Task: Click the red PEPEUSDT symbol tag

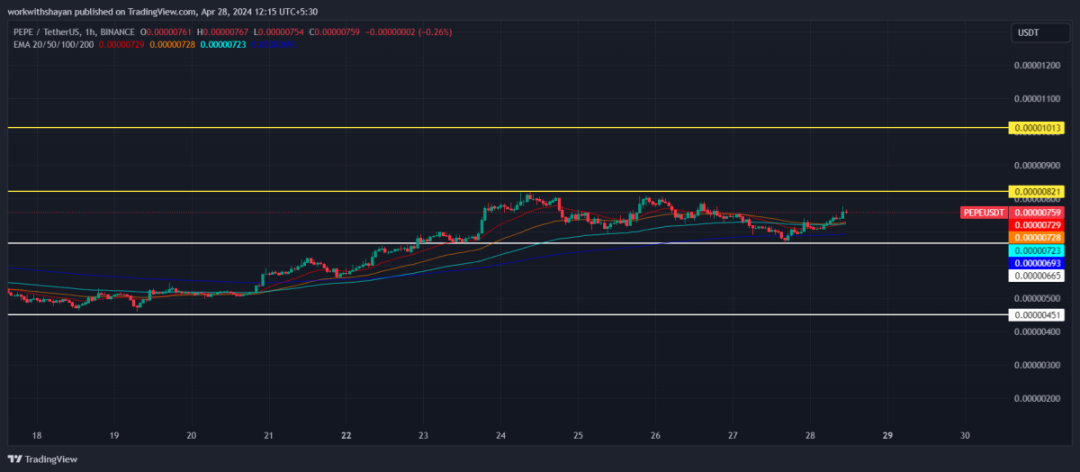Action: coord(983,213)
